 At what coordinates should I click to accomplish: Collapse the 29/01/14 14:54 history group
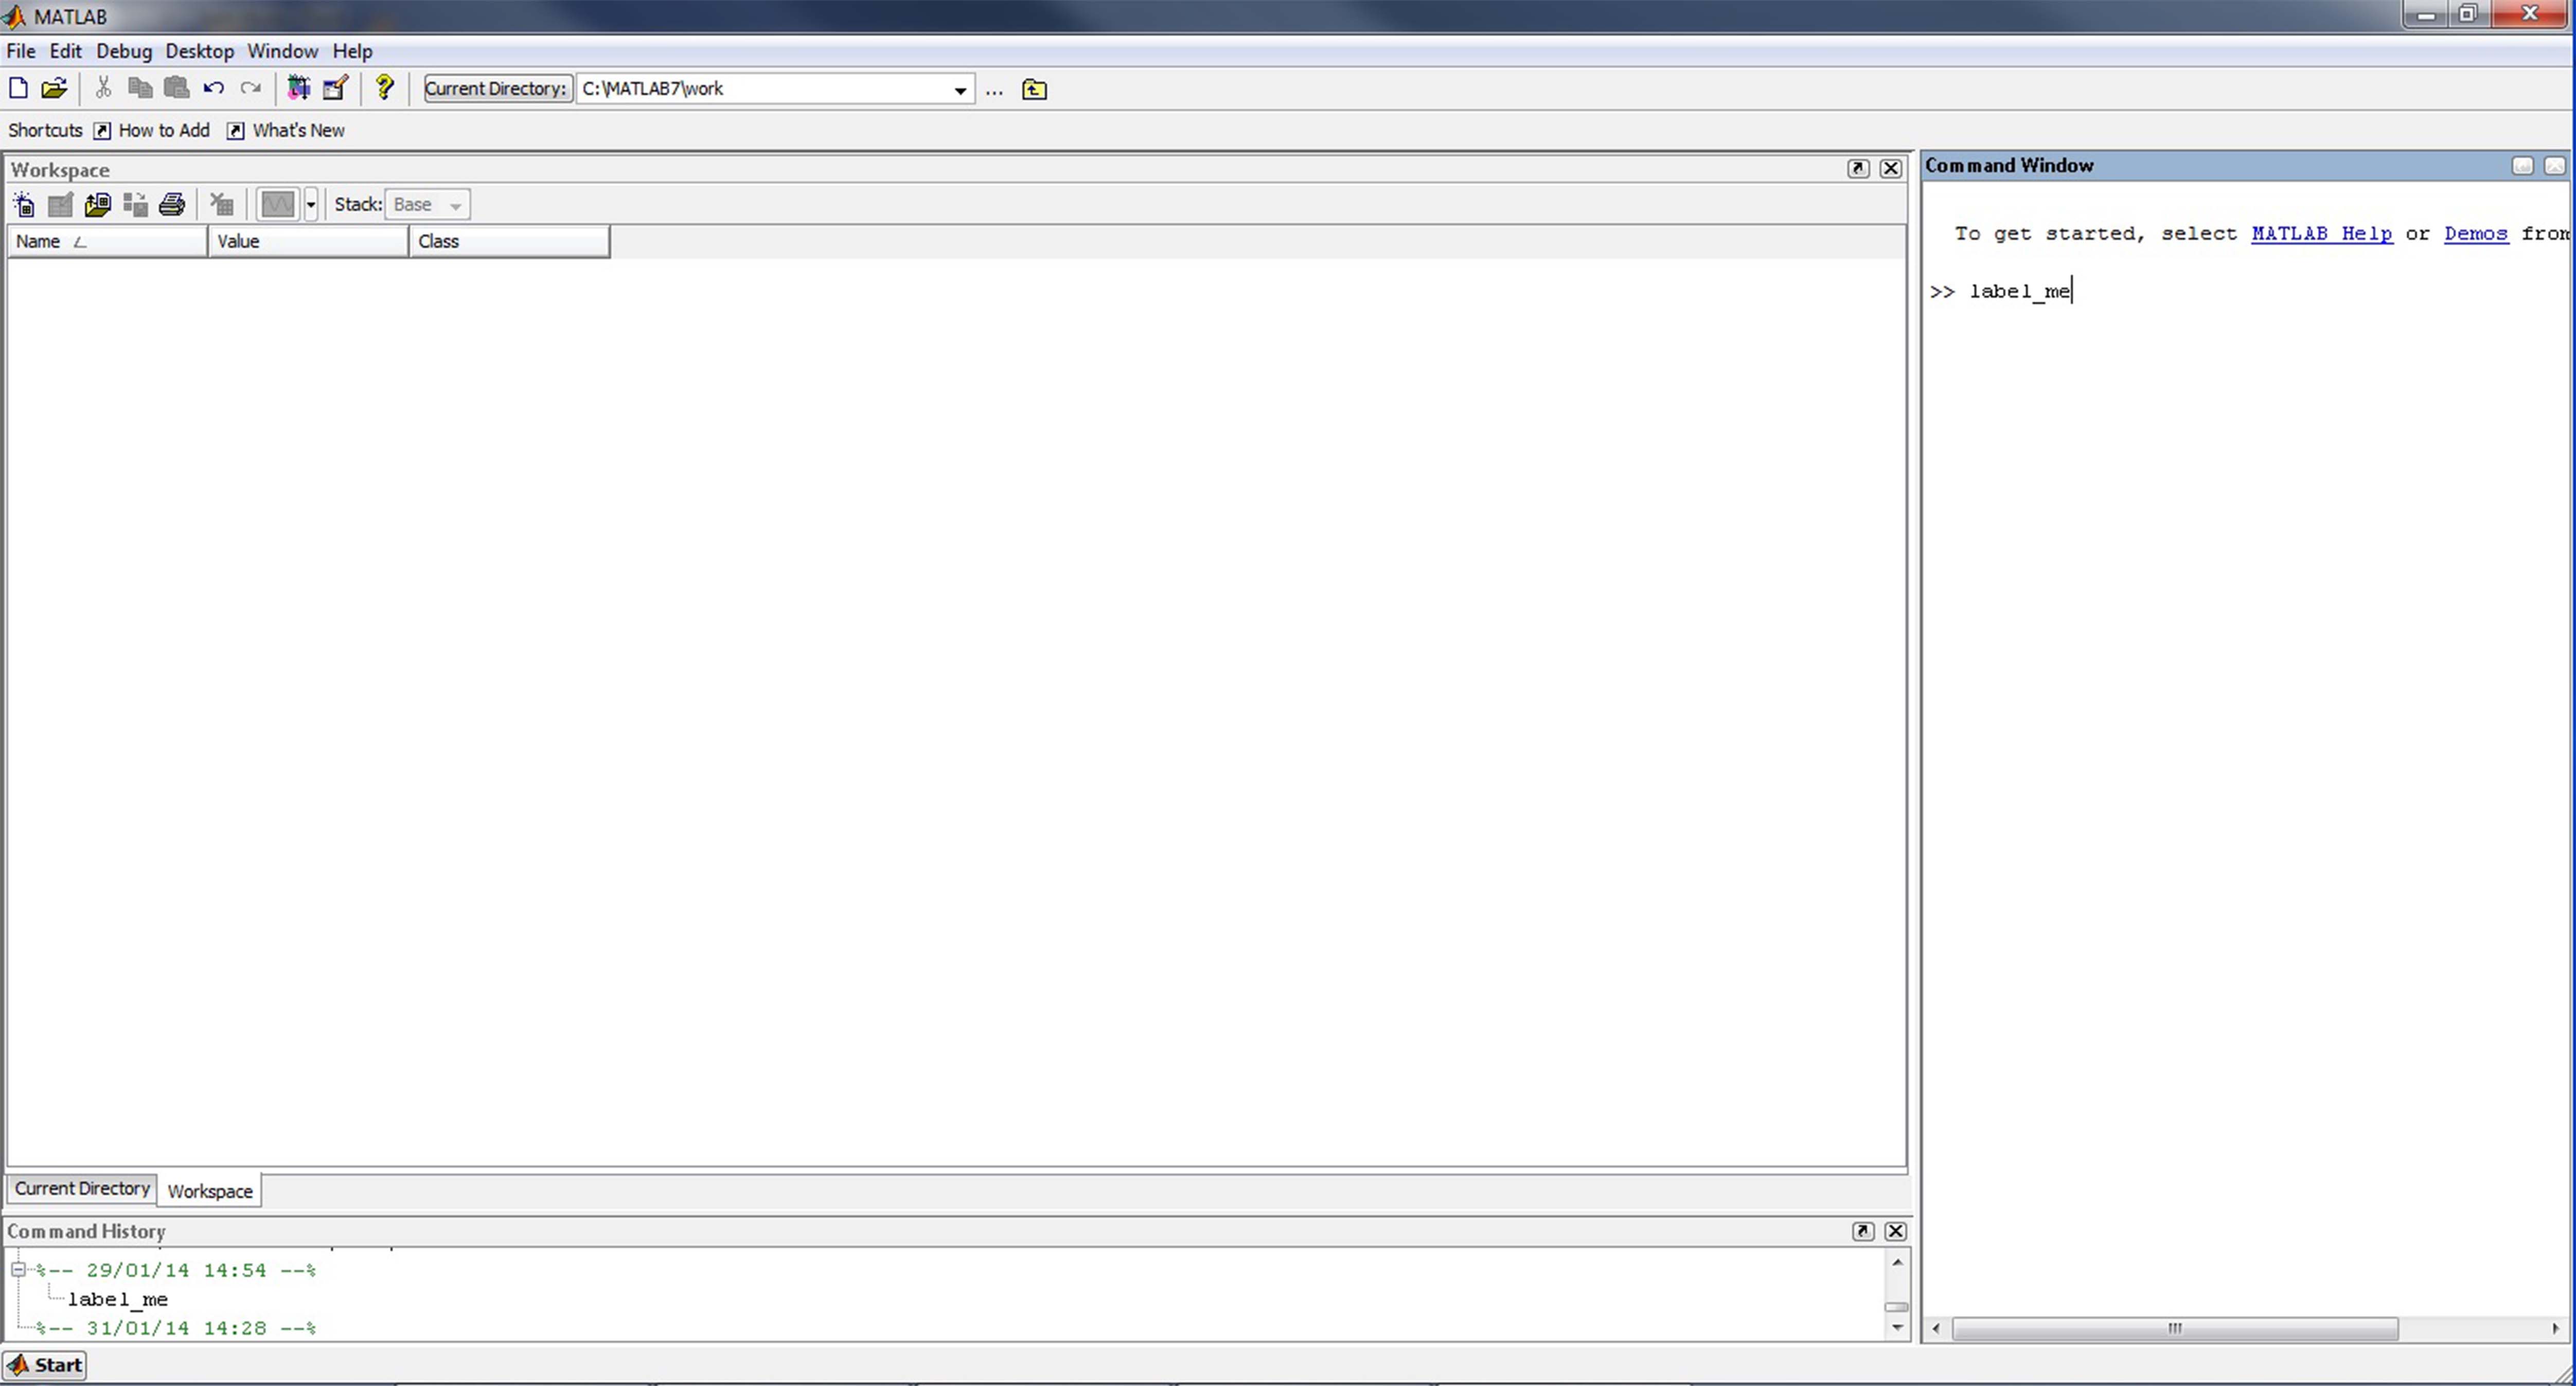pos(17,1270)
